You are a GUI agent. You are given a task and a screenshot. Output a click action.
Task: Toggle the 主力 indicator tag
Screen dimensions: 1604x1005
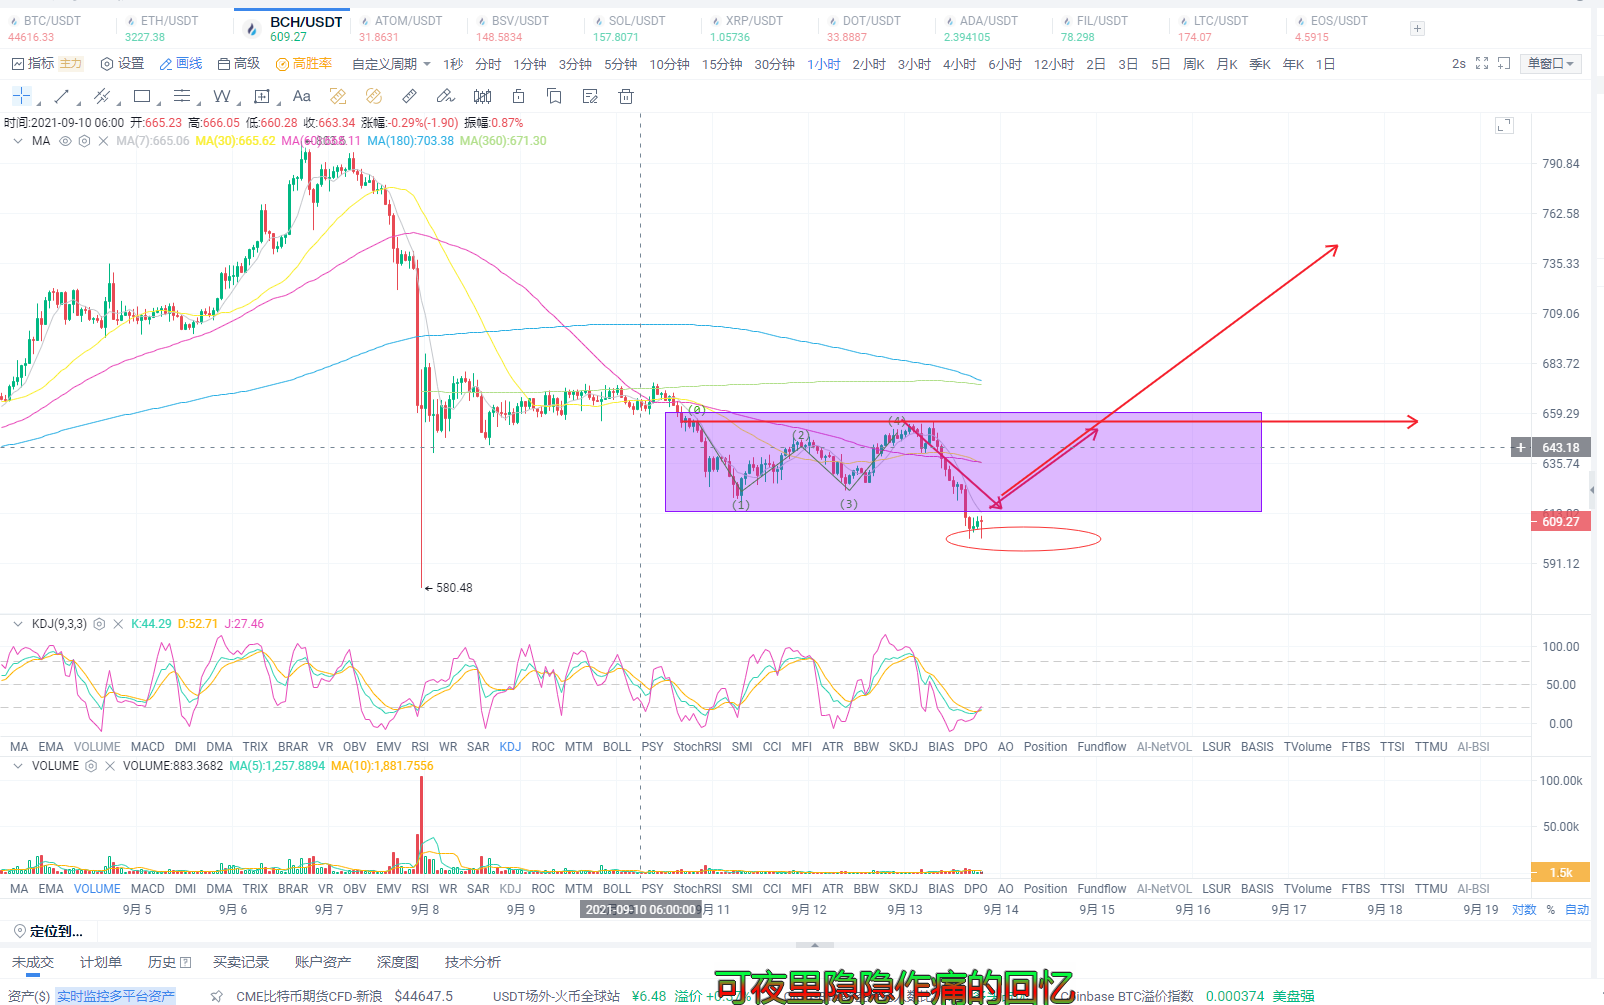tap(71, 64)
